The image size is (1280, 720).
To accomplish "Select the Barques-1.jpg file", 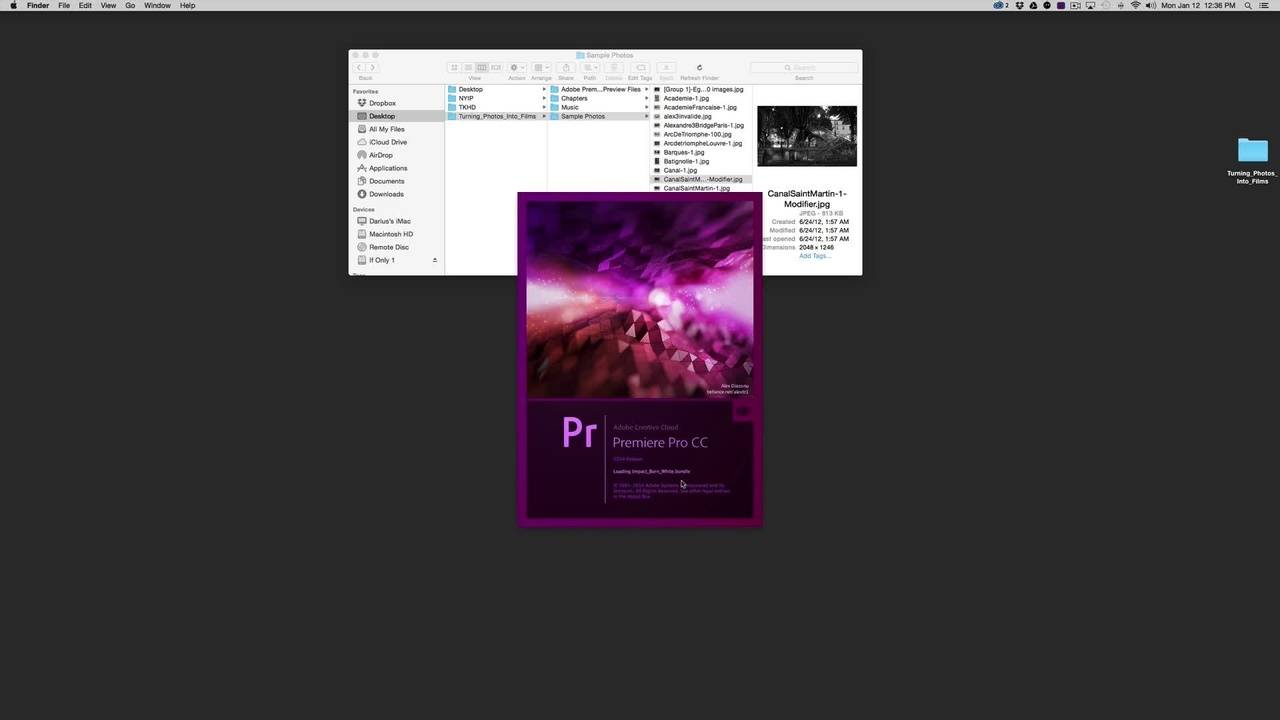I will pyautogui.click(x=702, y=152).
